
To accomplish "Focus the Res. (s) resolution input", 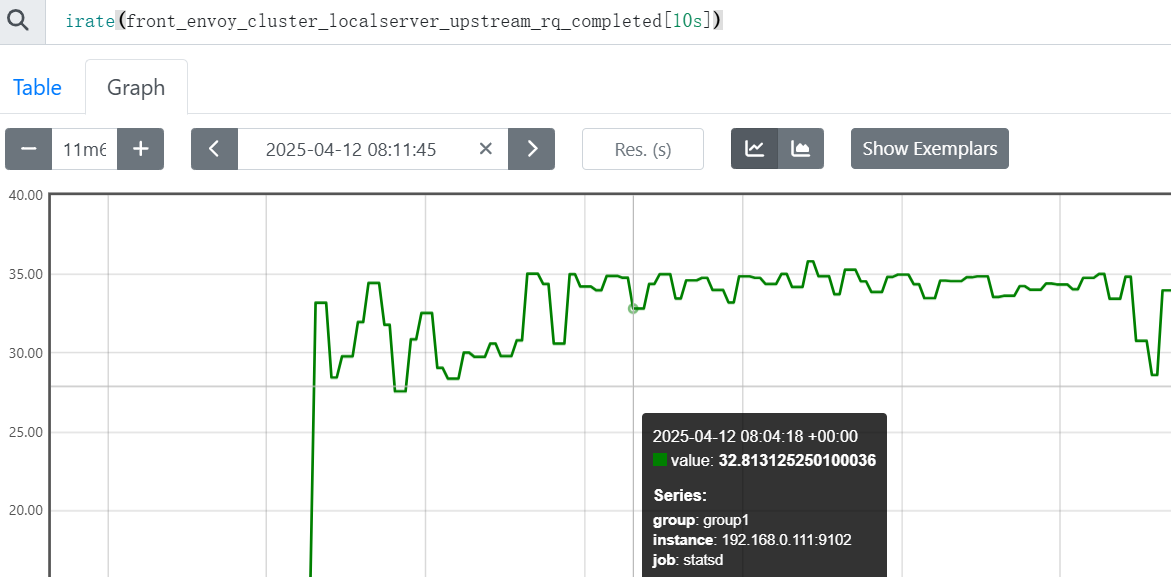I will pyautogui.click(x=643, y=149).
